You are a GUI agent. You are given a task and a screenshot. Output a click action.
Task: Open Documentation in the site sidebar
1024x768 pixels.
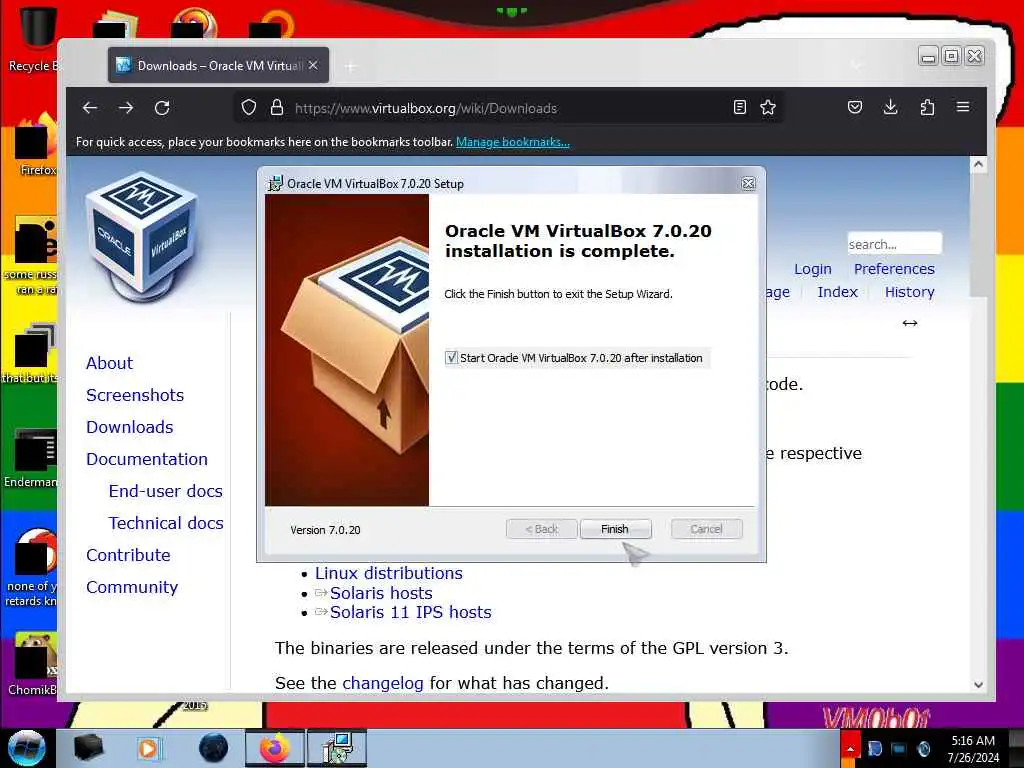[x=147, y=459]
